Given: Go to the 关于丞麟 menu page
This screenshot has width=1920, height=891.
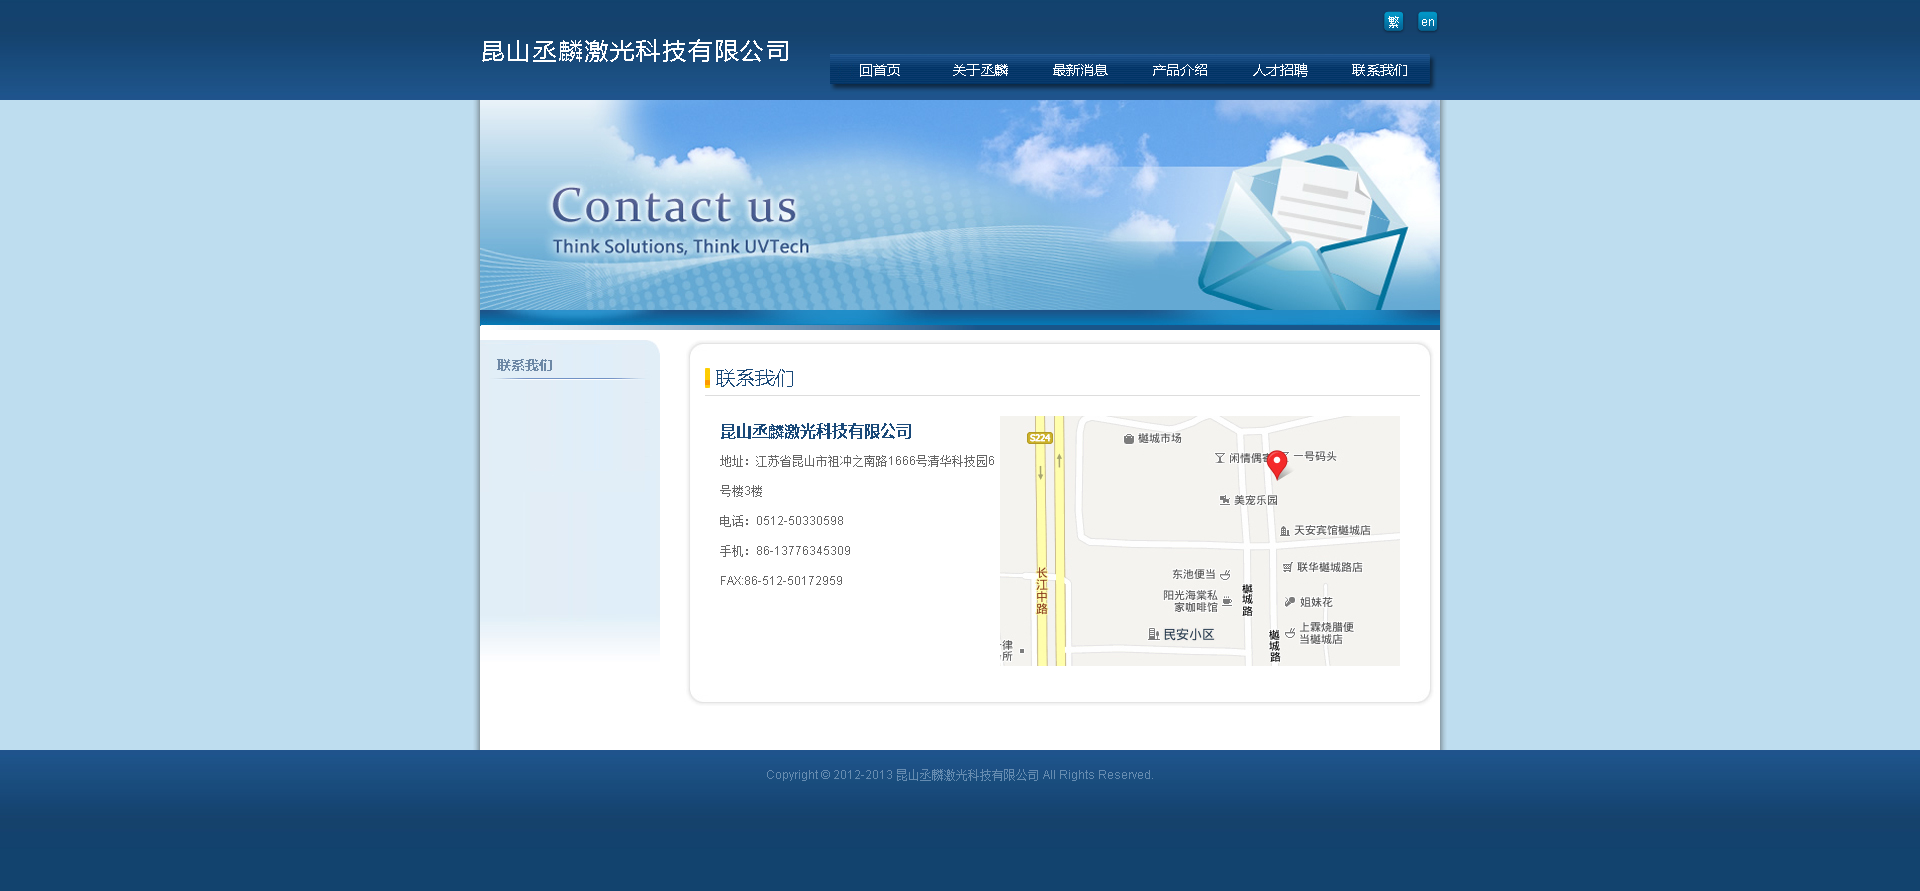Looking at the screenshot, I should pos(980,70).
